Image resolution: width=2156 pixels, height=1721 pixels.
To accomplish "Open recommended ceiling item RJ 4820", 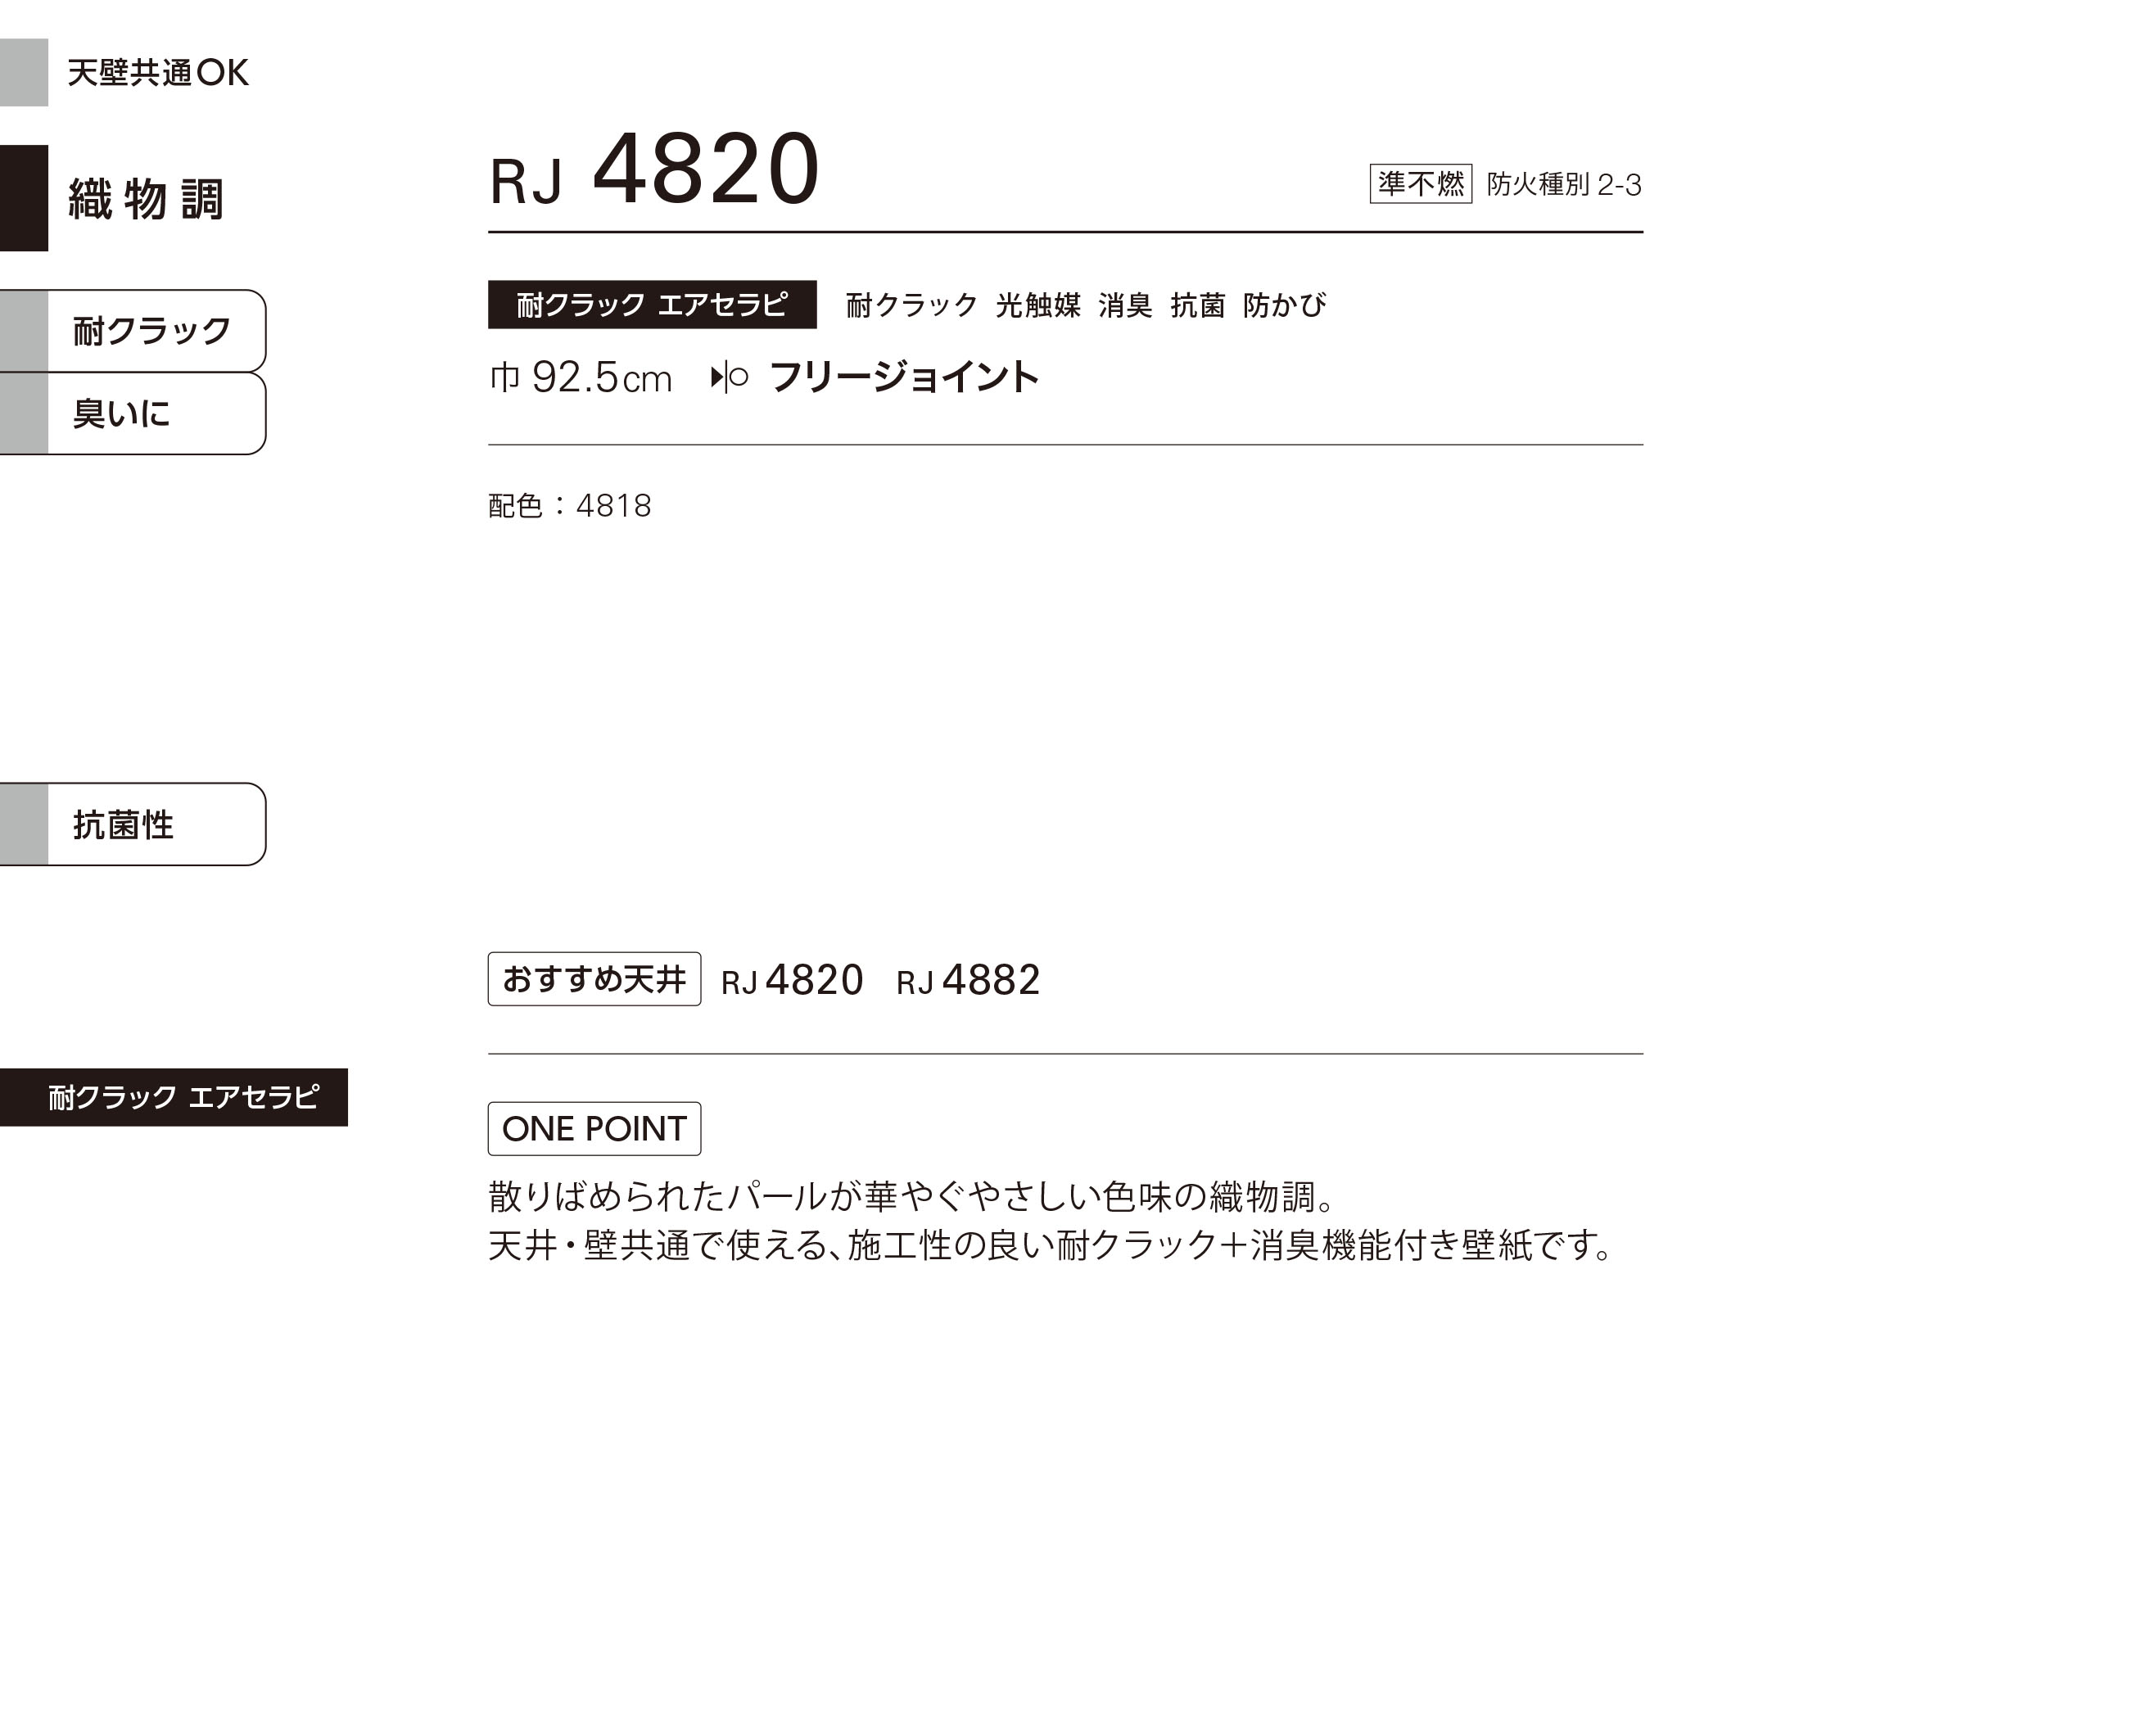I will point(792,980).
